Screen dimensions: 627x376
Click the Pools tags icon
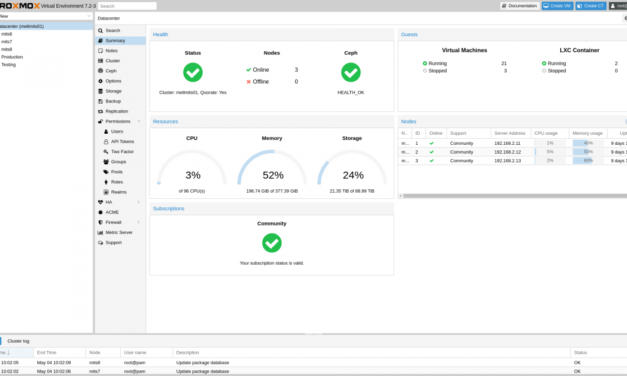(x=106, y=172)
